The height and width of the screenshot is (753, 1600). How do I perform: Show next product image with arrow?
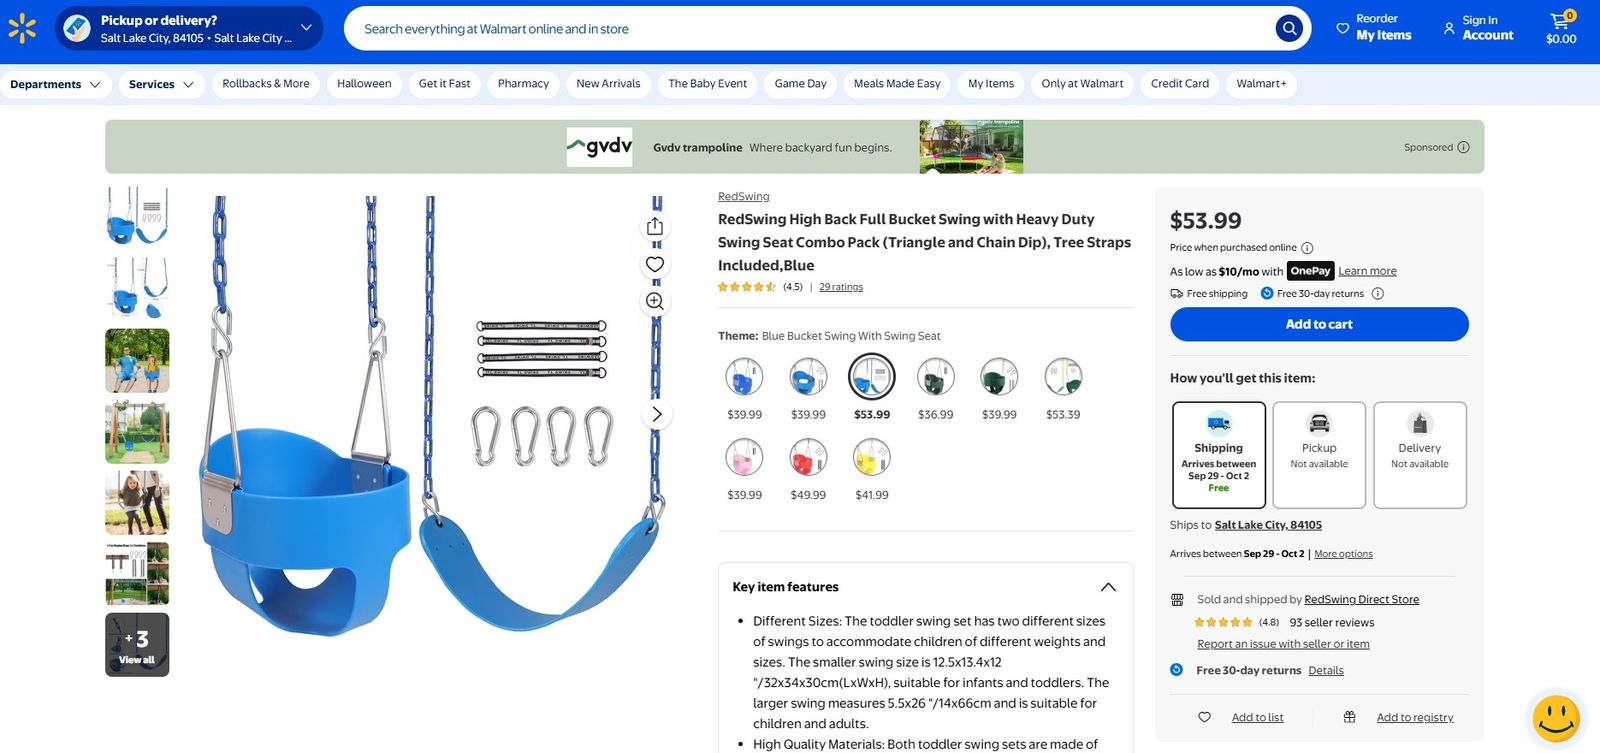point(657,414)
